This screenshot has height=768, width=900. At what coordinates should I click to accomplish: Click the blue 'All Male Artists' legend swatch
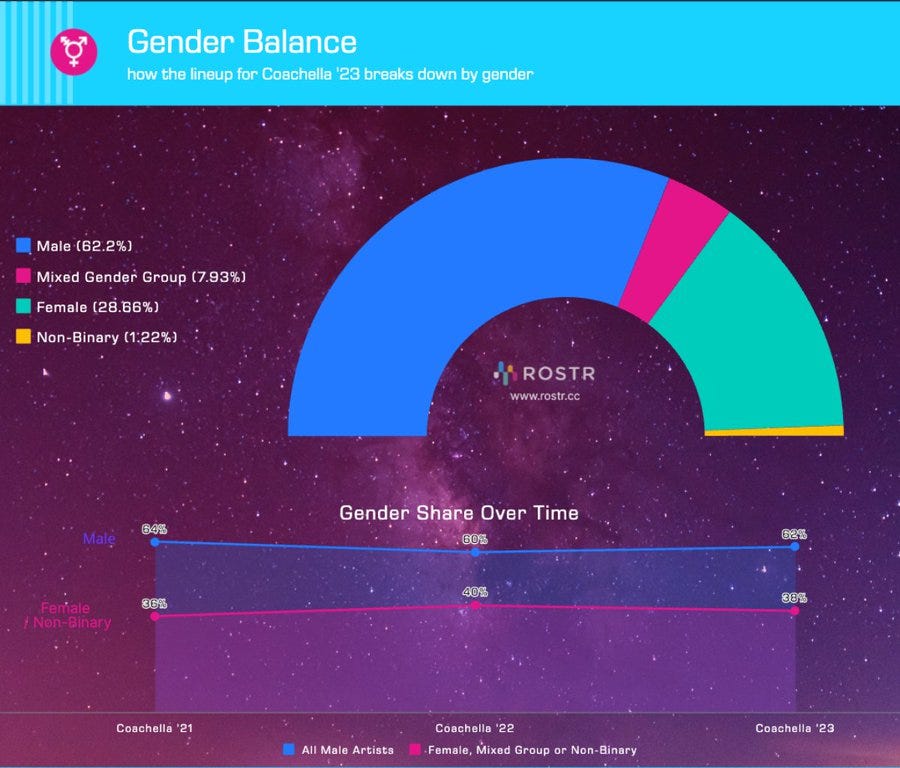(289, 750)
